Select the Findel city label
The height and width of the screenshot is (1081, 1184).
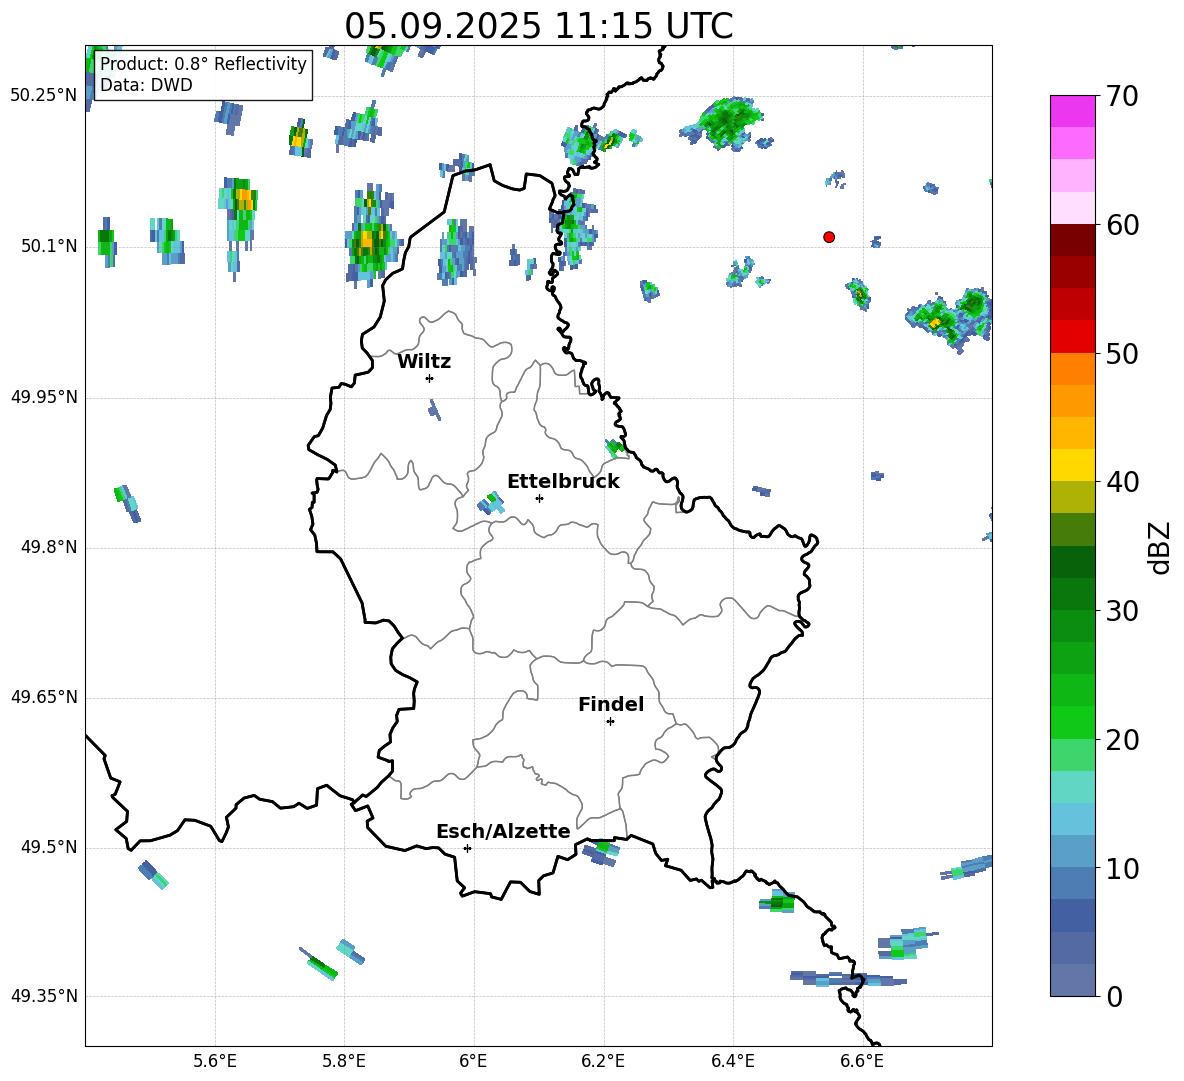[x=611, y=704]
